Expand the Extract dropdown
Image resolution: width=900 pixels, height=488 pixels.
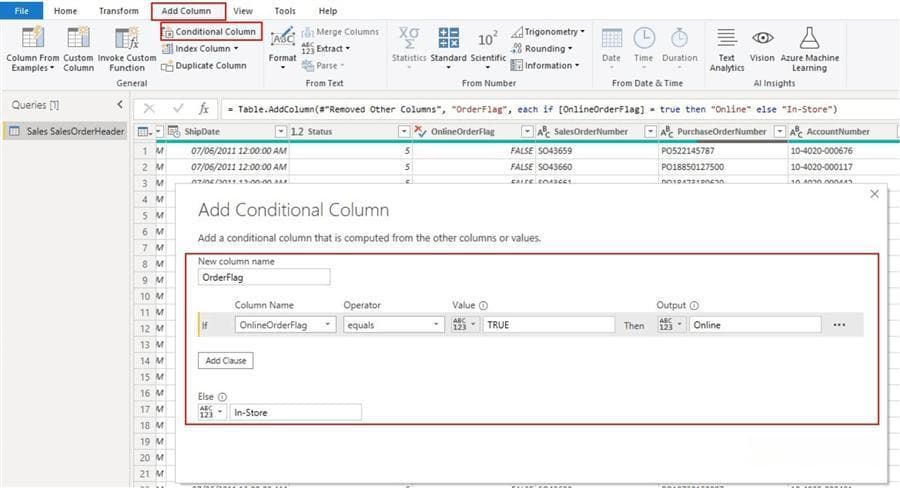pyautogui.click(x=326, y=49)
